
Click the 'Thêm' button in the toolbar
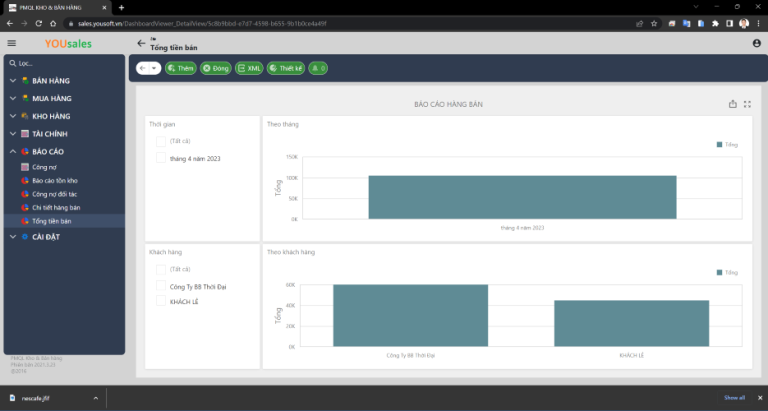click(181, 68)
